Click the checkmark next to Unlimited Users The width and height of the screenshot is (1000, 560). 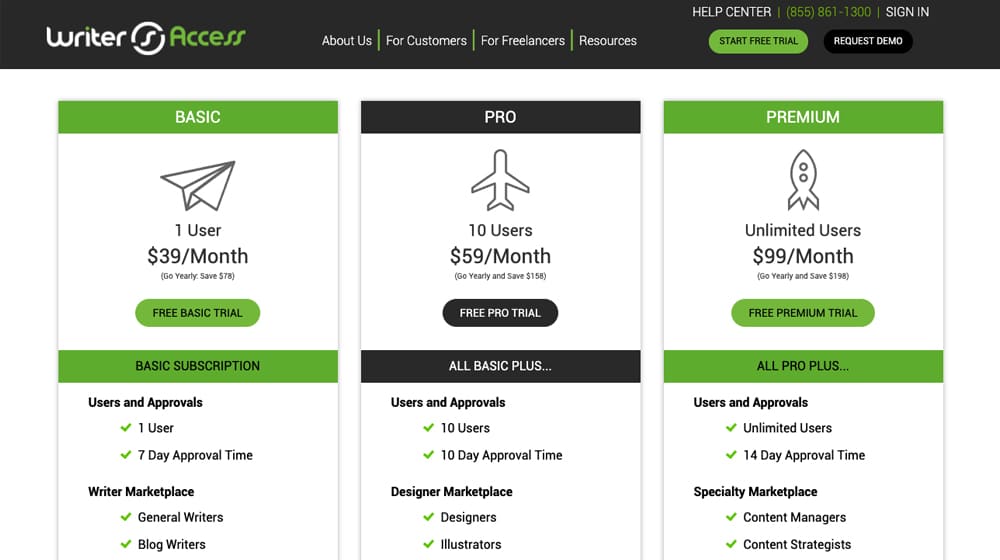pyautogui.click(x=732, y=428)
